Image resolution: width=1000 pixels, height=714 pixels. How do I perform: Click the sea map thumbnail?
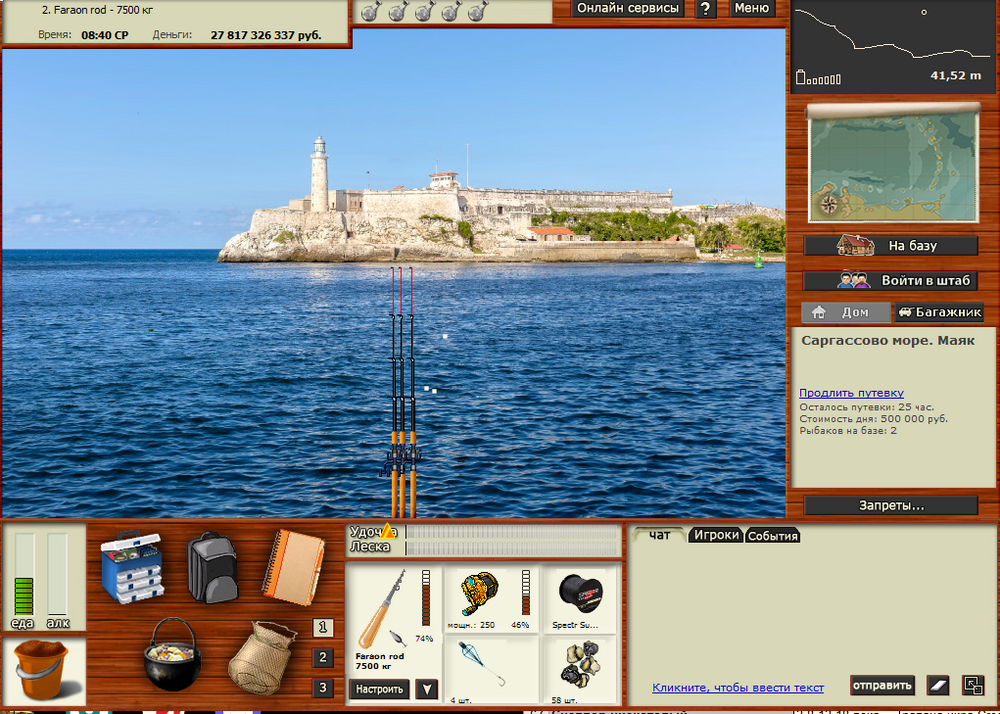coord(892,163)
